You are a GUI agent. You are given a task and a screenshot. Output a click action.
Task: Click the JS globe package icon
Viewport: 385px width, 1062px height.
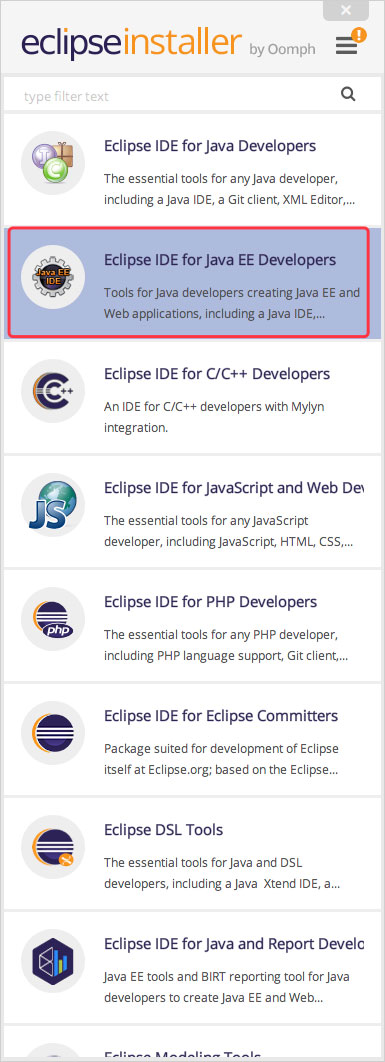[53, 505]
